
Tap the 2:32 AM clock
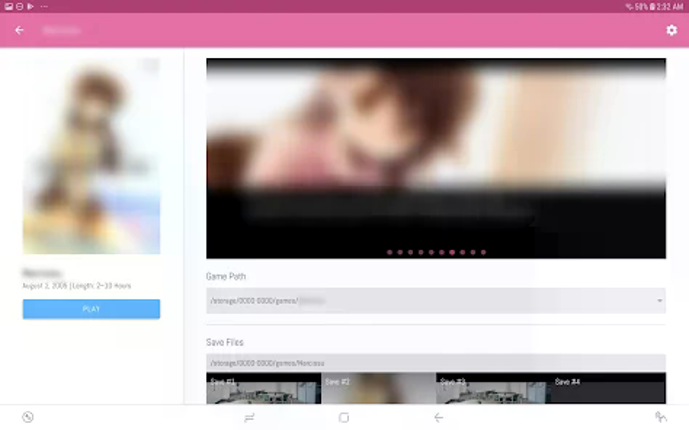click(x=670, y=7)
